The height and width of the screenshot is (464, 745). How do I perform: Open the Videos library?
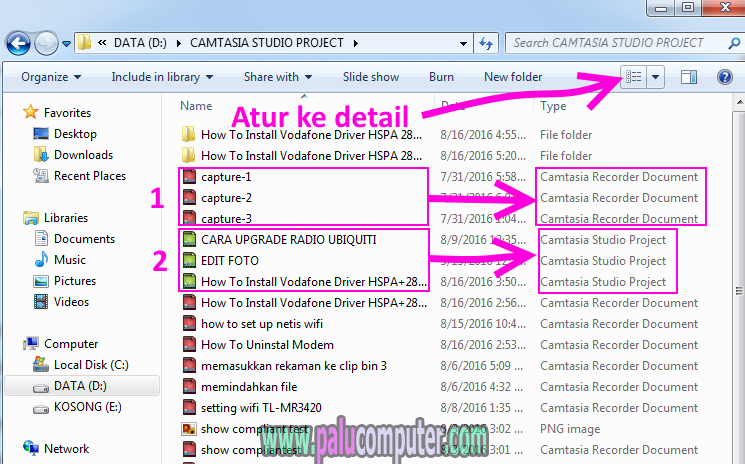click(71, 302)
